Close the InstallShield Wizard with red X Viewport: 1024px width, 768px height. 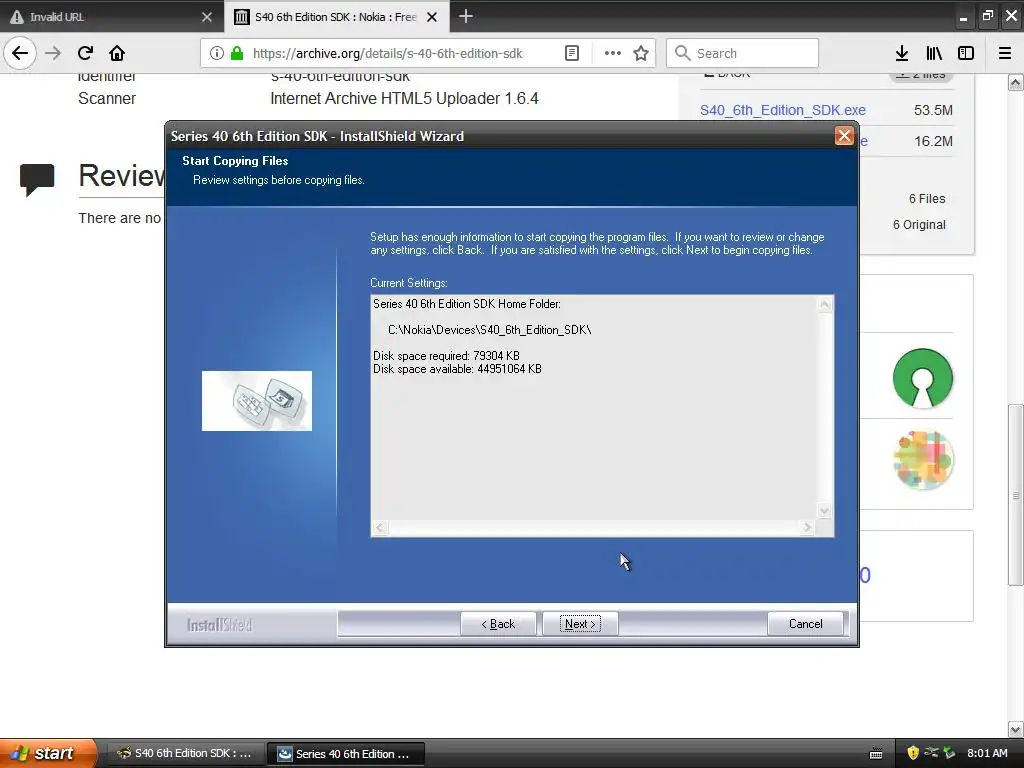pyautogui.click(x=844, y=136)
